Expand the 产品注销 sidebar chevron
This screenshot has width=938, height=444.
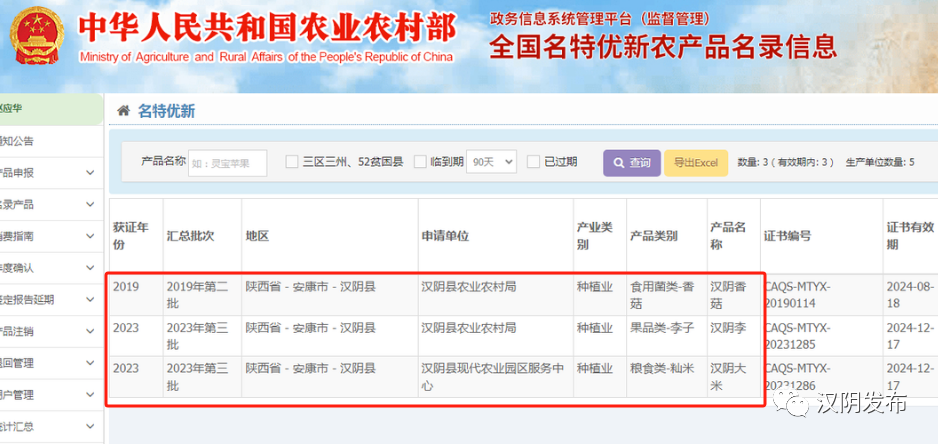point(90,332)
